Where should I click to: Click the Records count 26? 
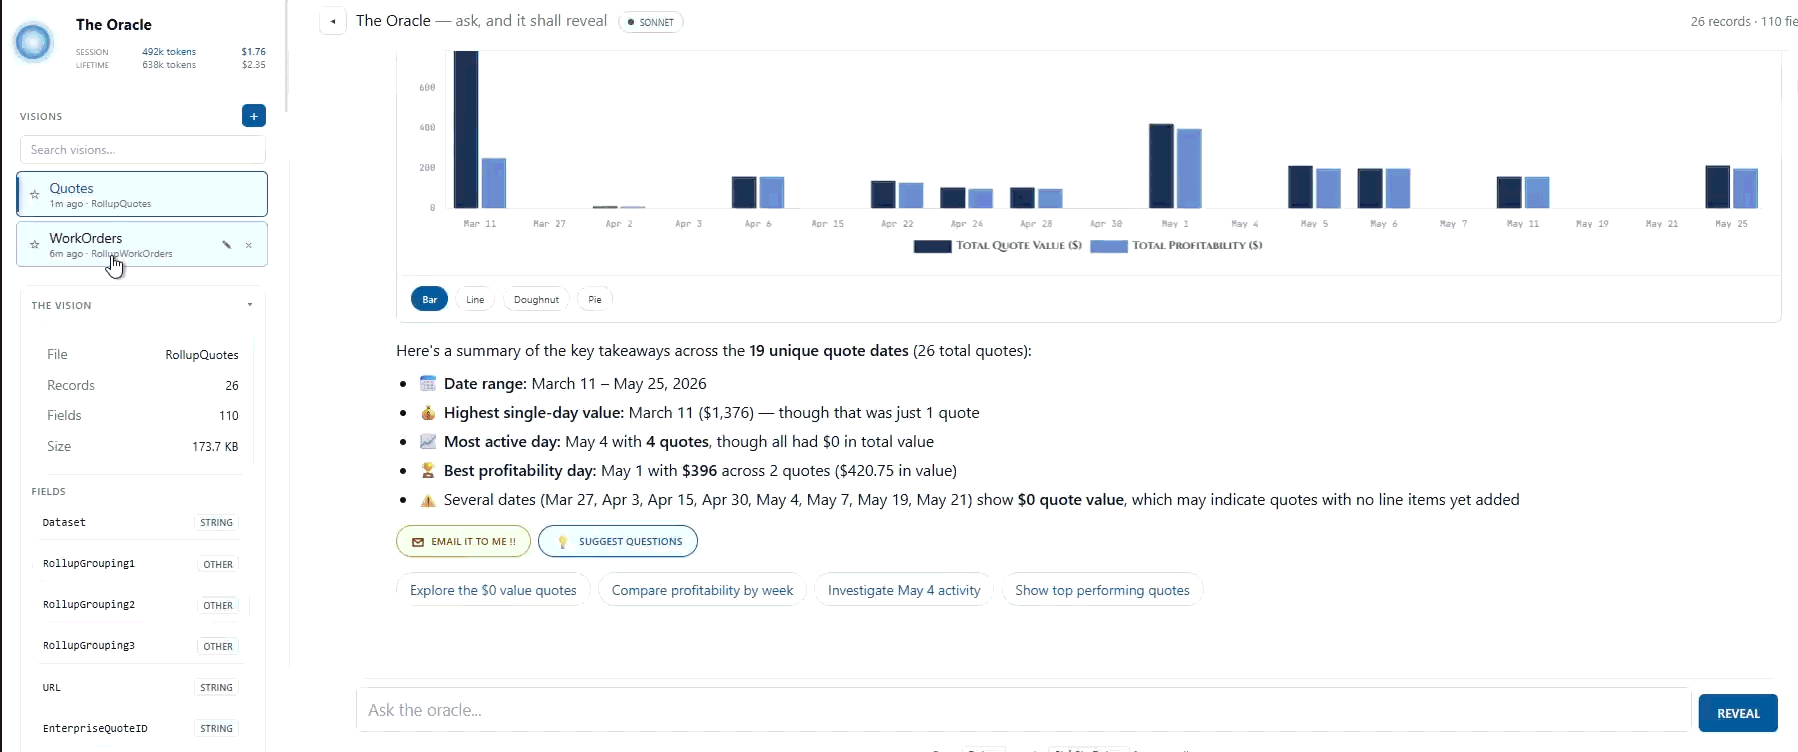point(232,386)
